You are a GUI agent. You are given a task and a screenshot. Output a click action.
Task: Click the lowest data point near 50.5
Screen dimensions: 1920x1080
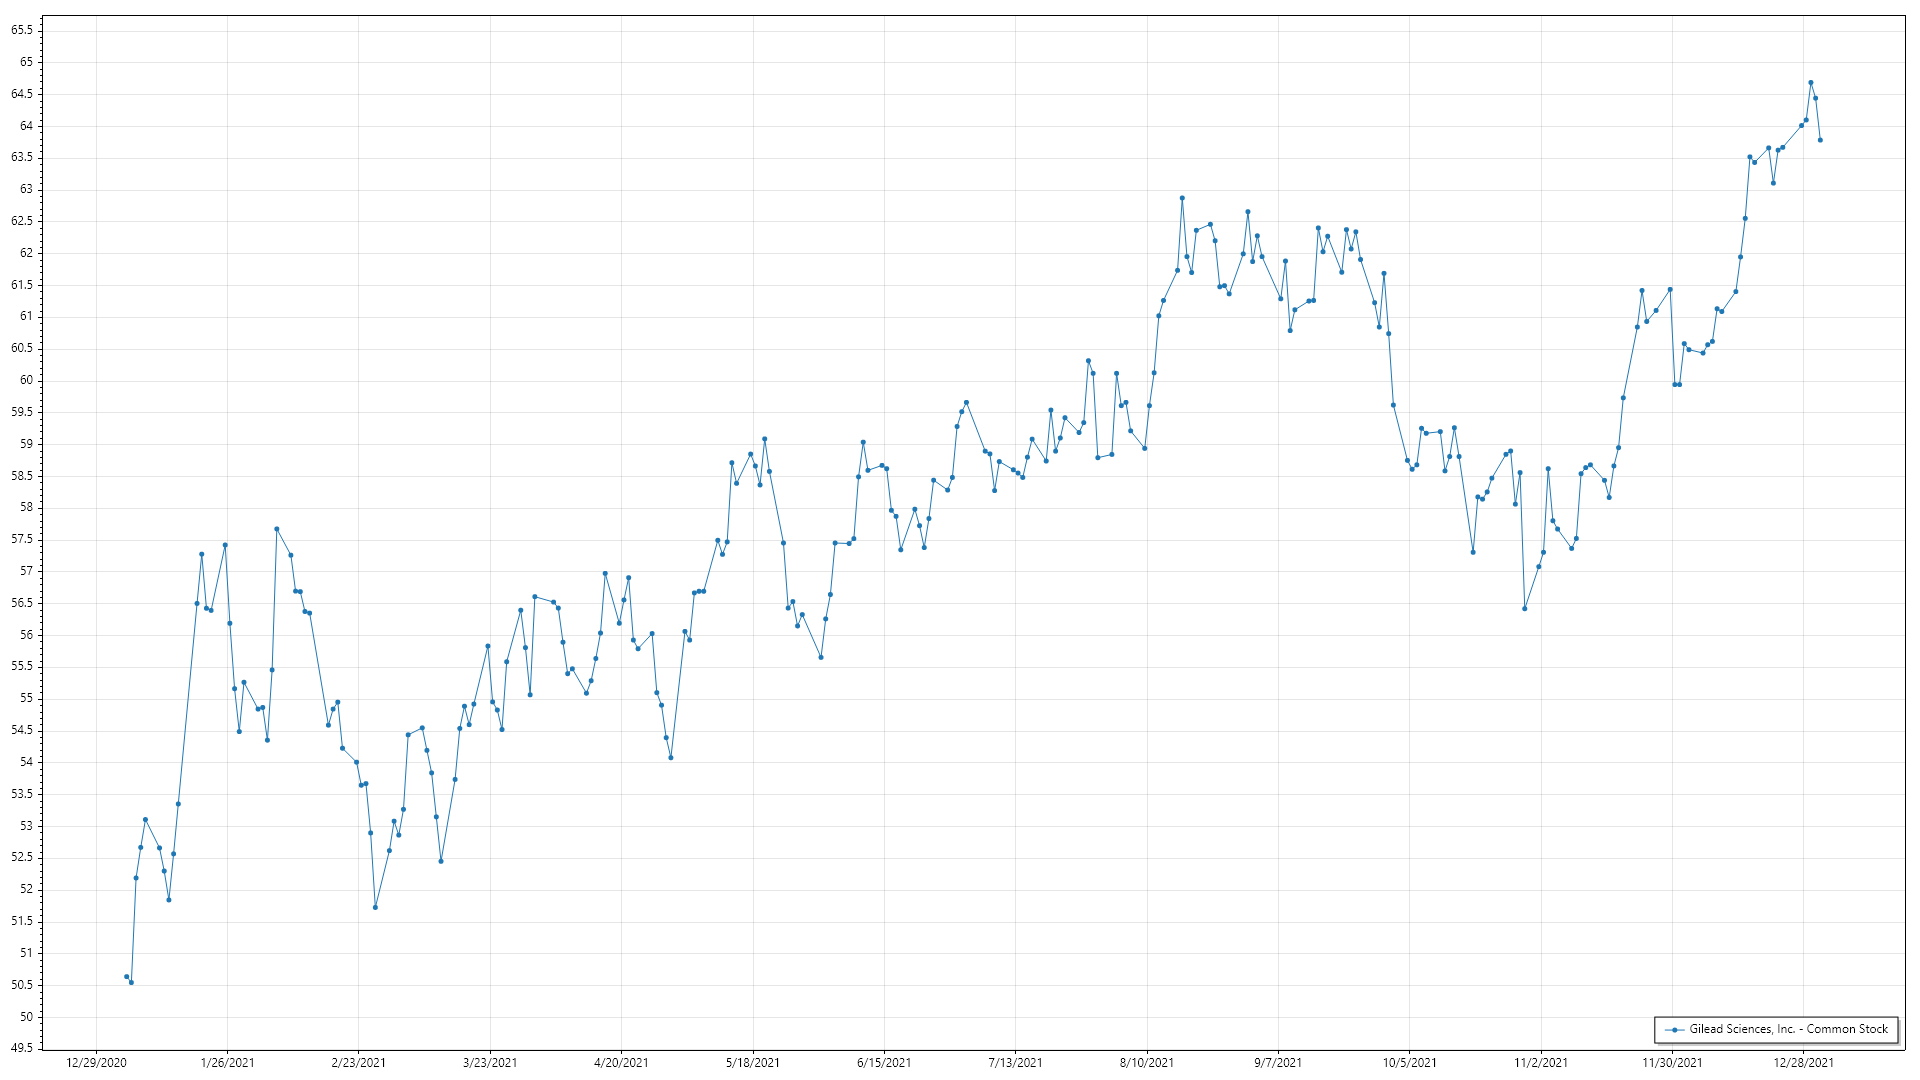[131, 983]
